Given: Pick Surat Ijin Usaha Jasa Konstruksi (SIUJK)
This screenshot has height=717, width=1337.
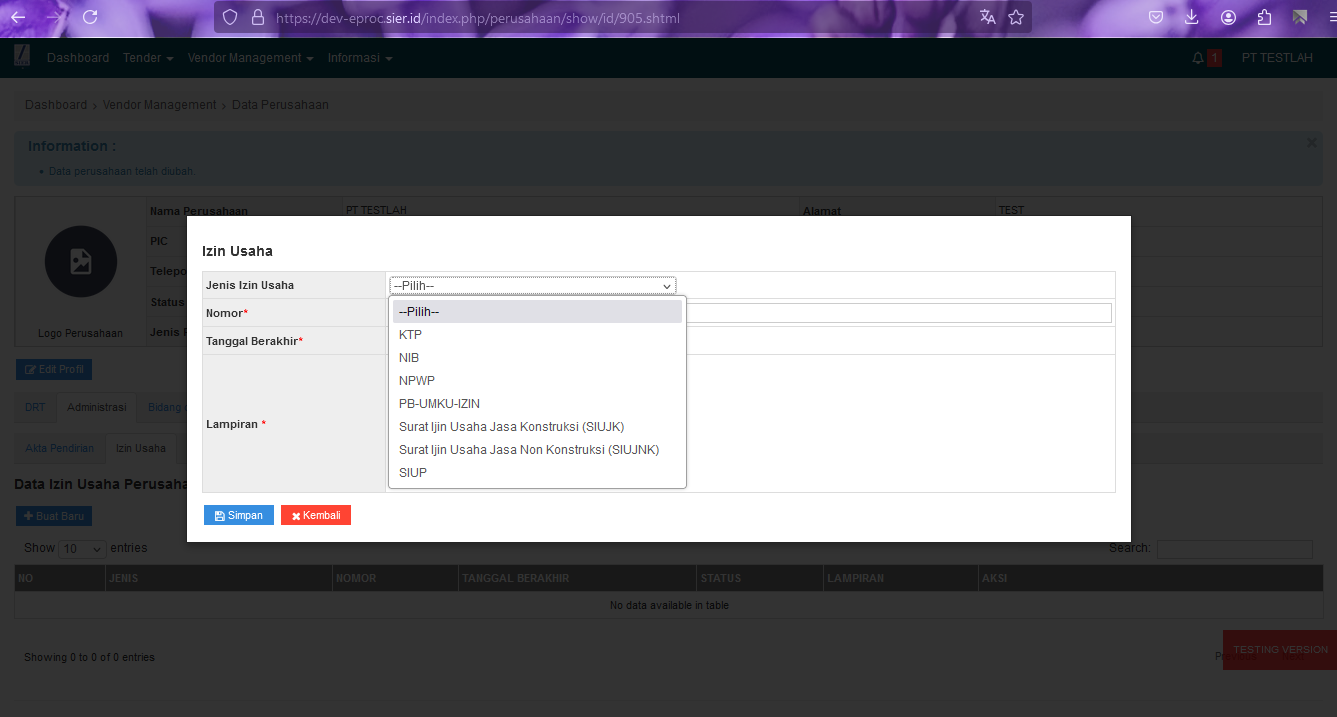Looking at the screenshot, I should point(537,427).
